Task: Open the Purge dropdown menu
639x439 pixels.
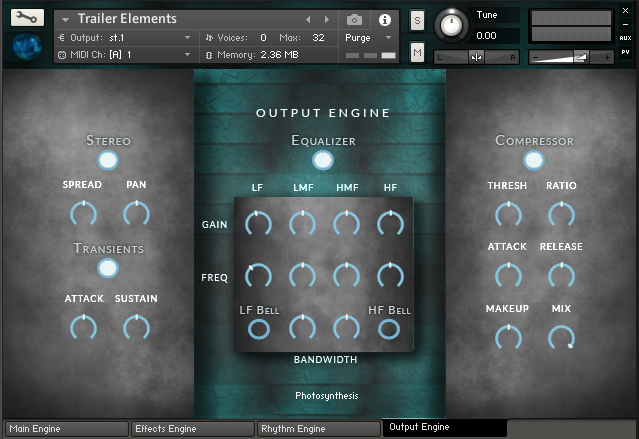Action: [x=368, y=38]
